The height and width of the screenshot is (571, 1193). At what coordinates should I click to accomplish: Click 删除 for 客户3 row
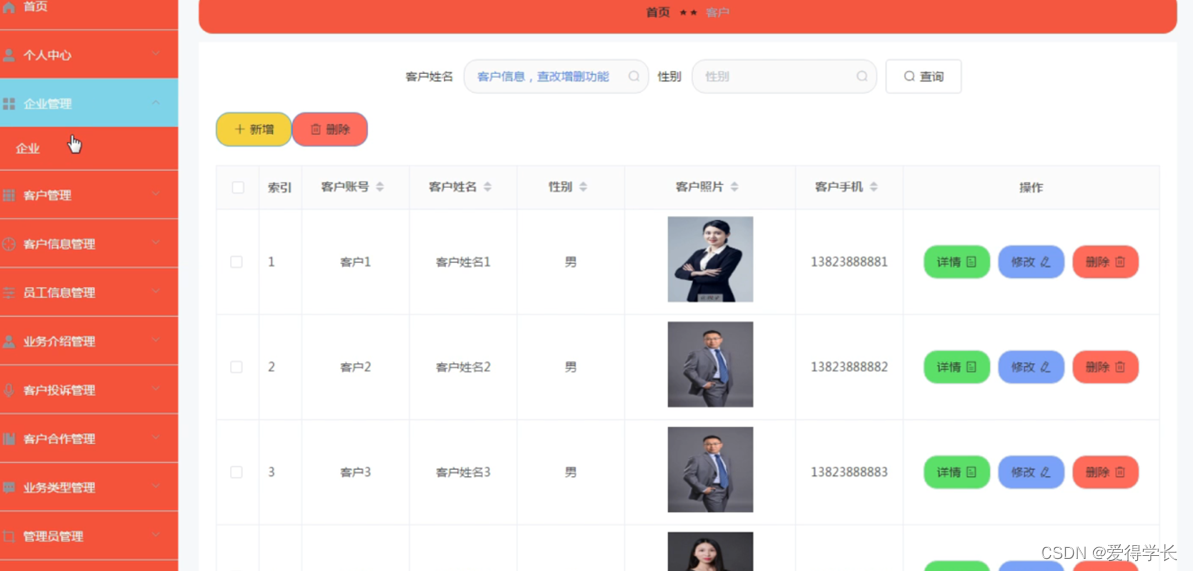tap(1106, 472)
